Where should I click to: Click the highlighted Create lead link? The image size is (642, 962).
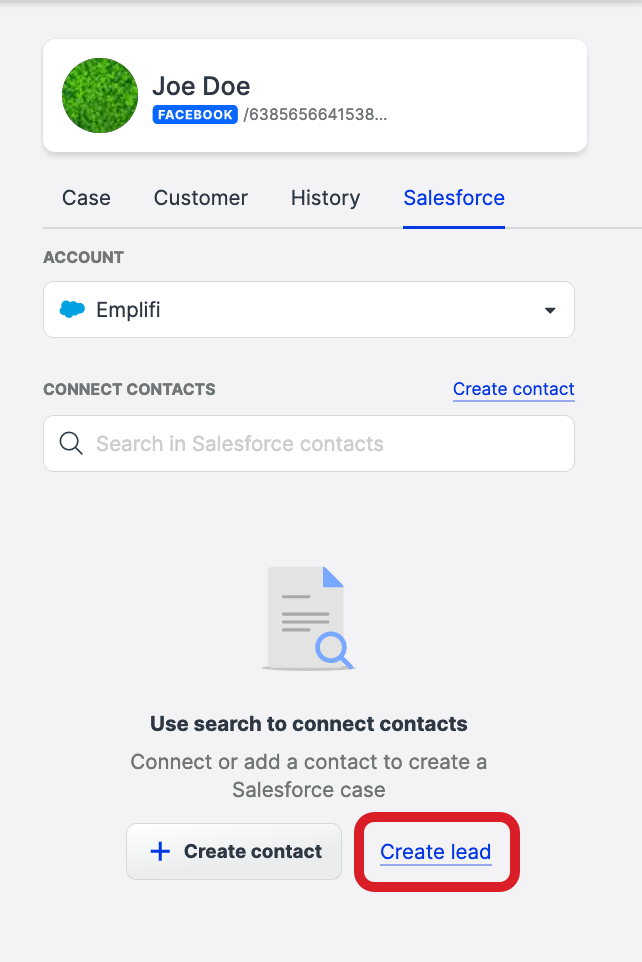click(436, 851)
